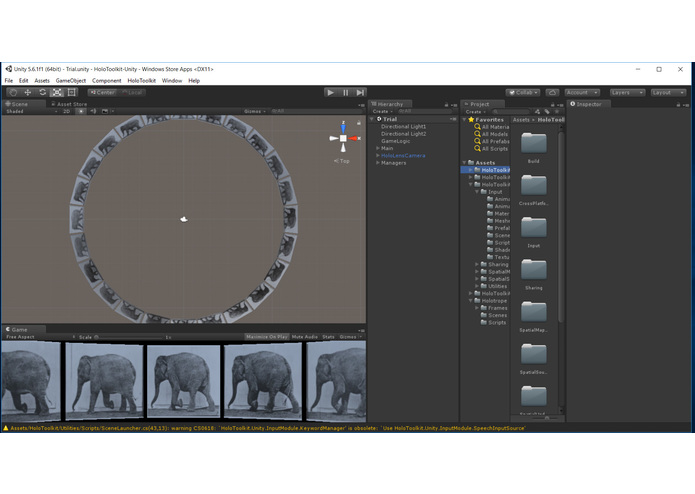Click search by label icon in Project

tap(547, 112)
